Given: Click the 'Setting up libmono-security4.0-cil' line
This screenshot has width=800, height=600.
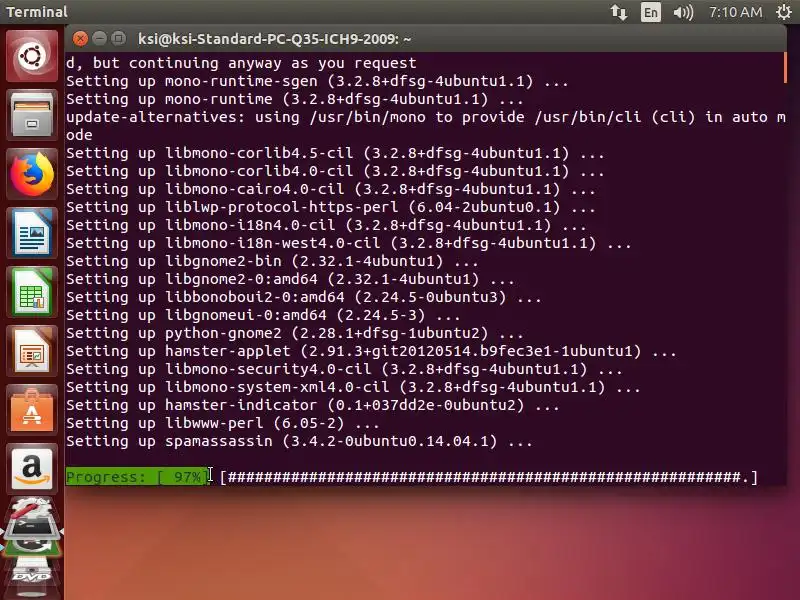Looking at the screenshot, I should click(x=344, y=369).
